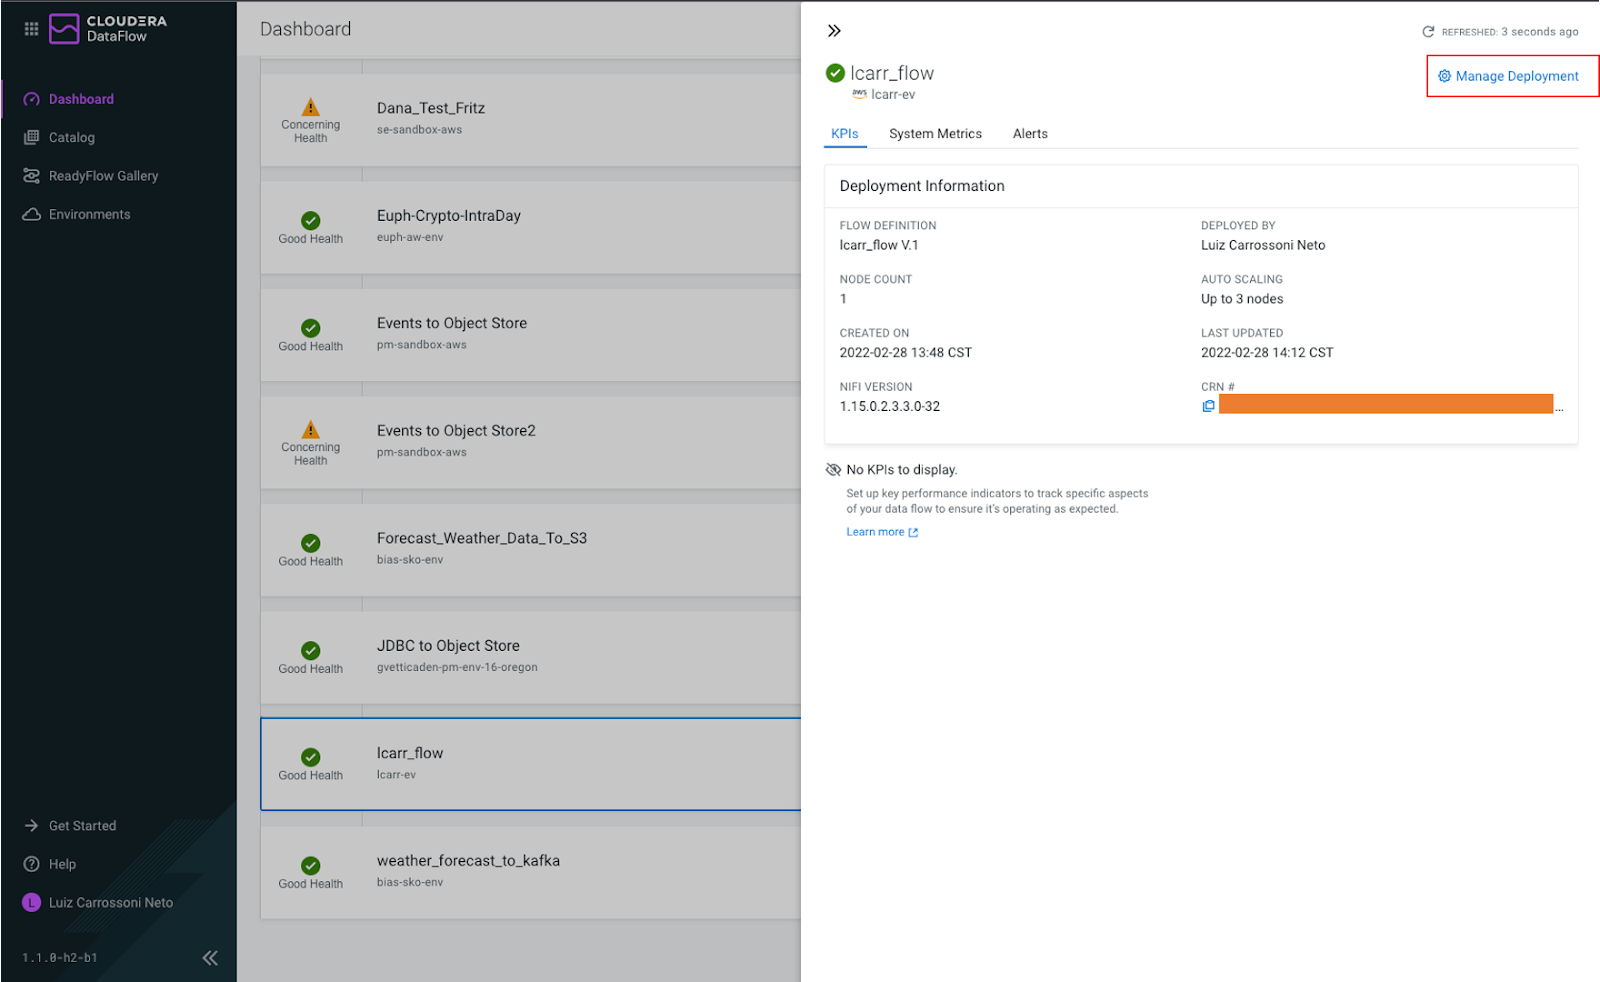Open Environments in the sidebar

tap(89, 213)
